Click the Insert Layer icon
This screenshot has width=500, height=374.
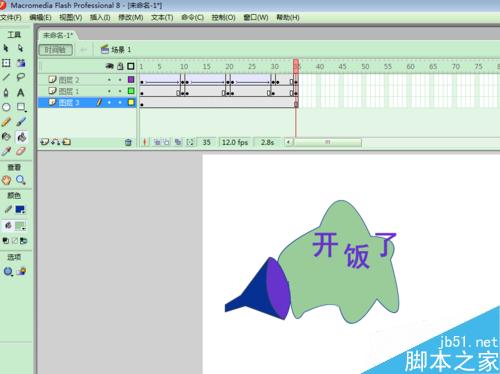pyautogui.click(x=44, y=142)
